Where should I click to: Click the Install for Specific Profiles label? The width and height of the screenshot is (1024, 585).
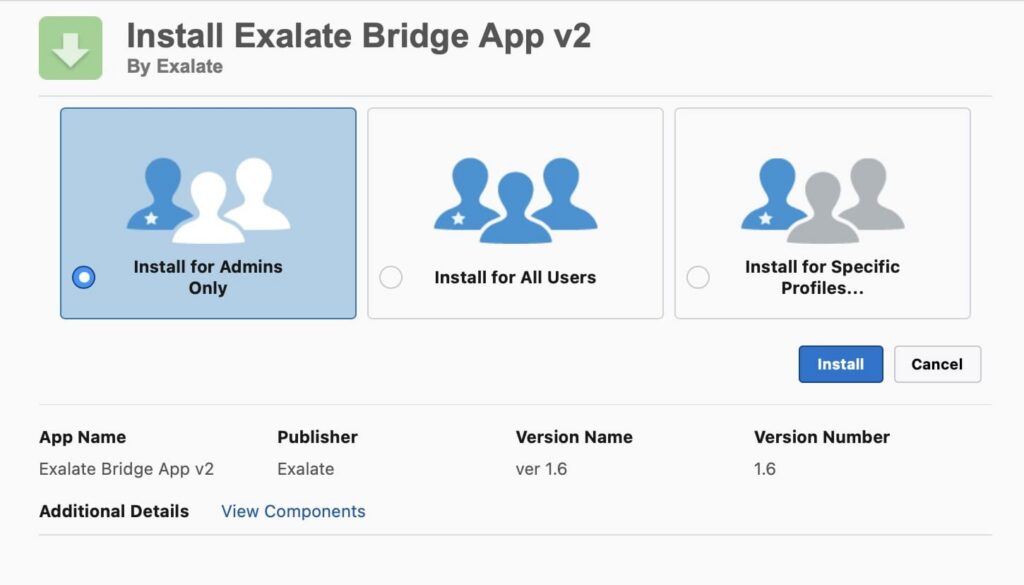[822, 277]
